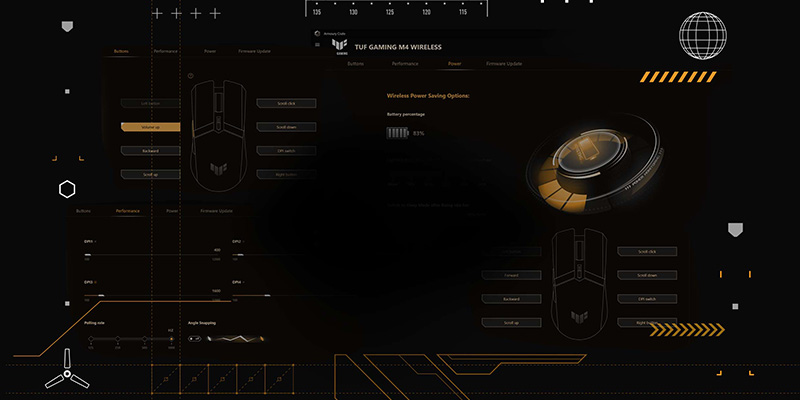The width and height of the screenshot is (800, 400).
Task: Click the Armoury Crate app icon in title bar
Action: [317, 34]
